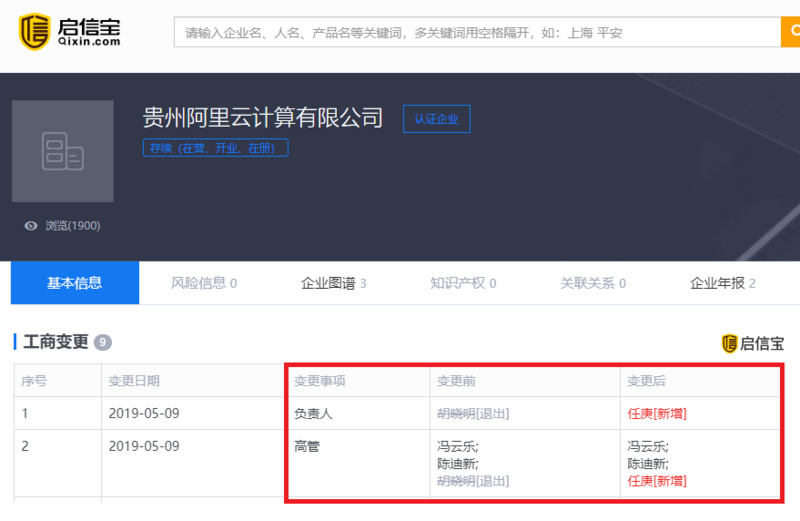Click the 浏览(1900) view count text
This screenshot has width=800, height=521.
[x=72, y=226]
